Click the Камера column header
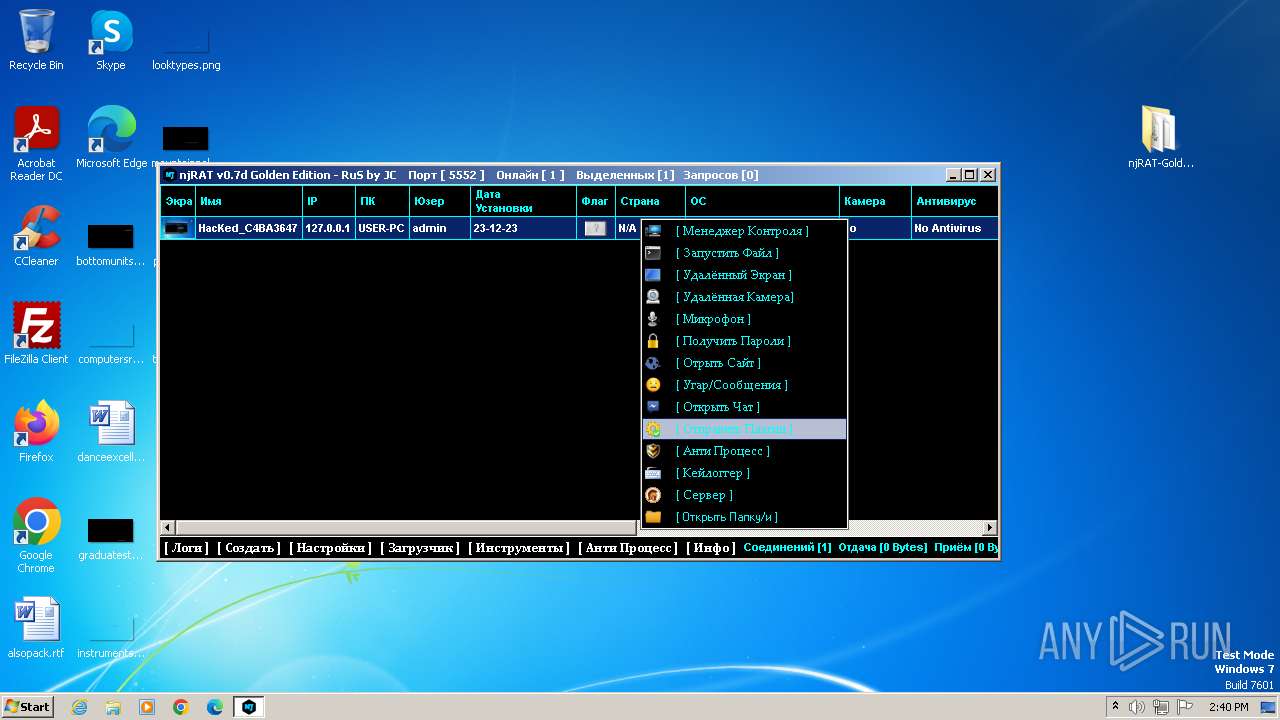This screenshot has width=1280, height=720. pyautogui.click(x=875, y=201)
